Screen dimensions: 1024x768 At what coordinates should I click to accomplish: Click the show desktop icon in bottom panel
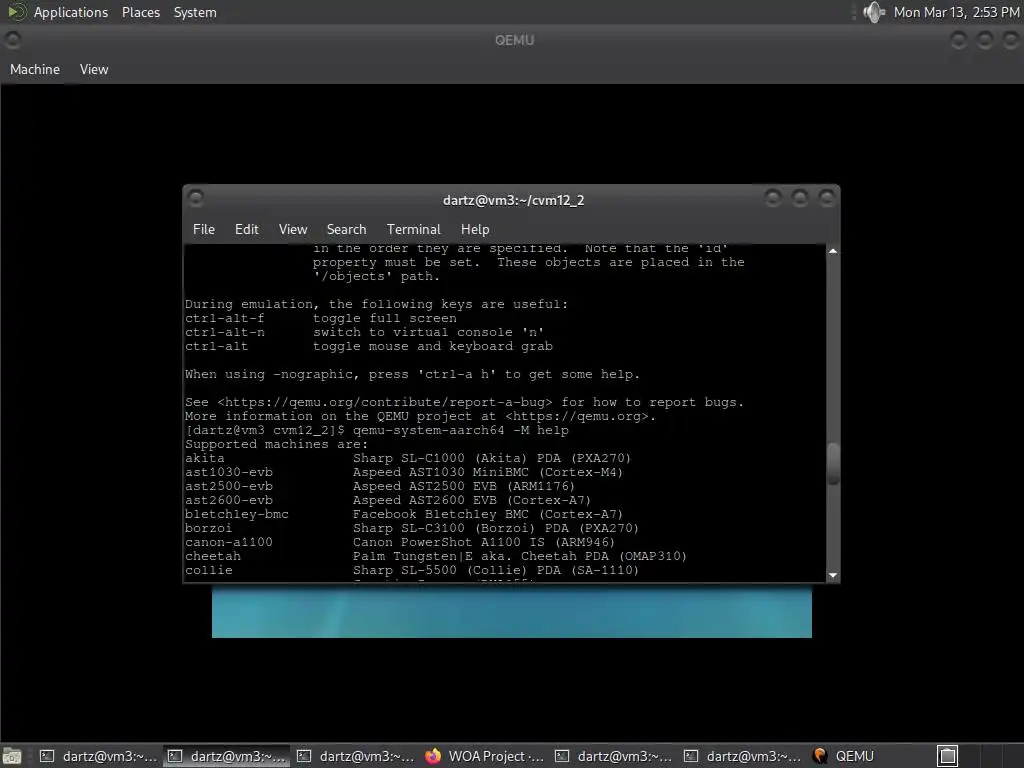coord(12,756)
